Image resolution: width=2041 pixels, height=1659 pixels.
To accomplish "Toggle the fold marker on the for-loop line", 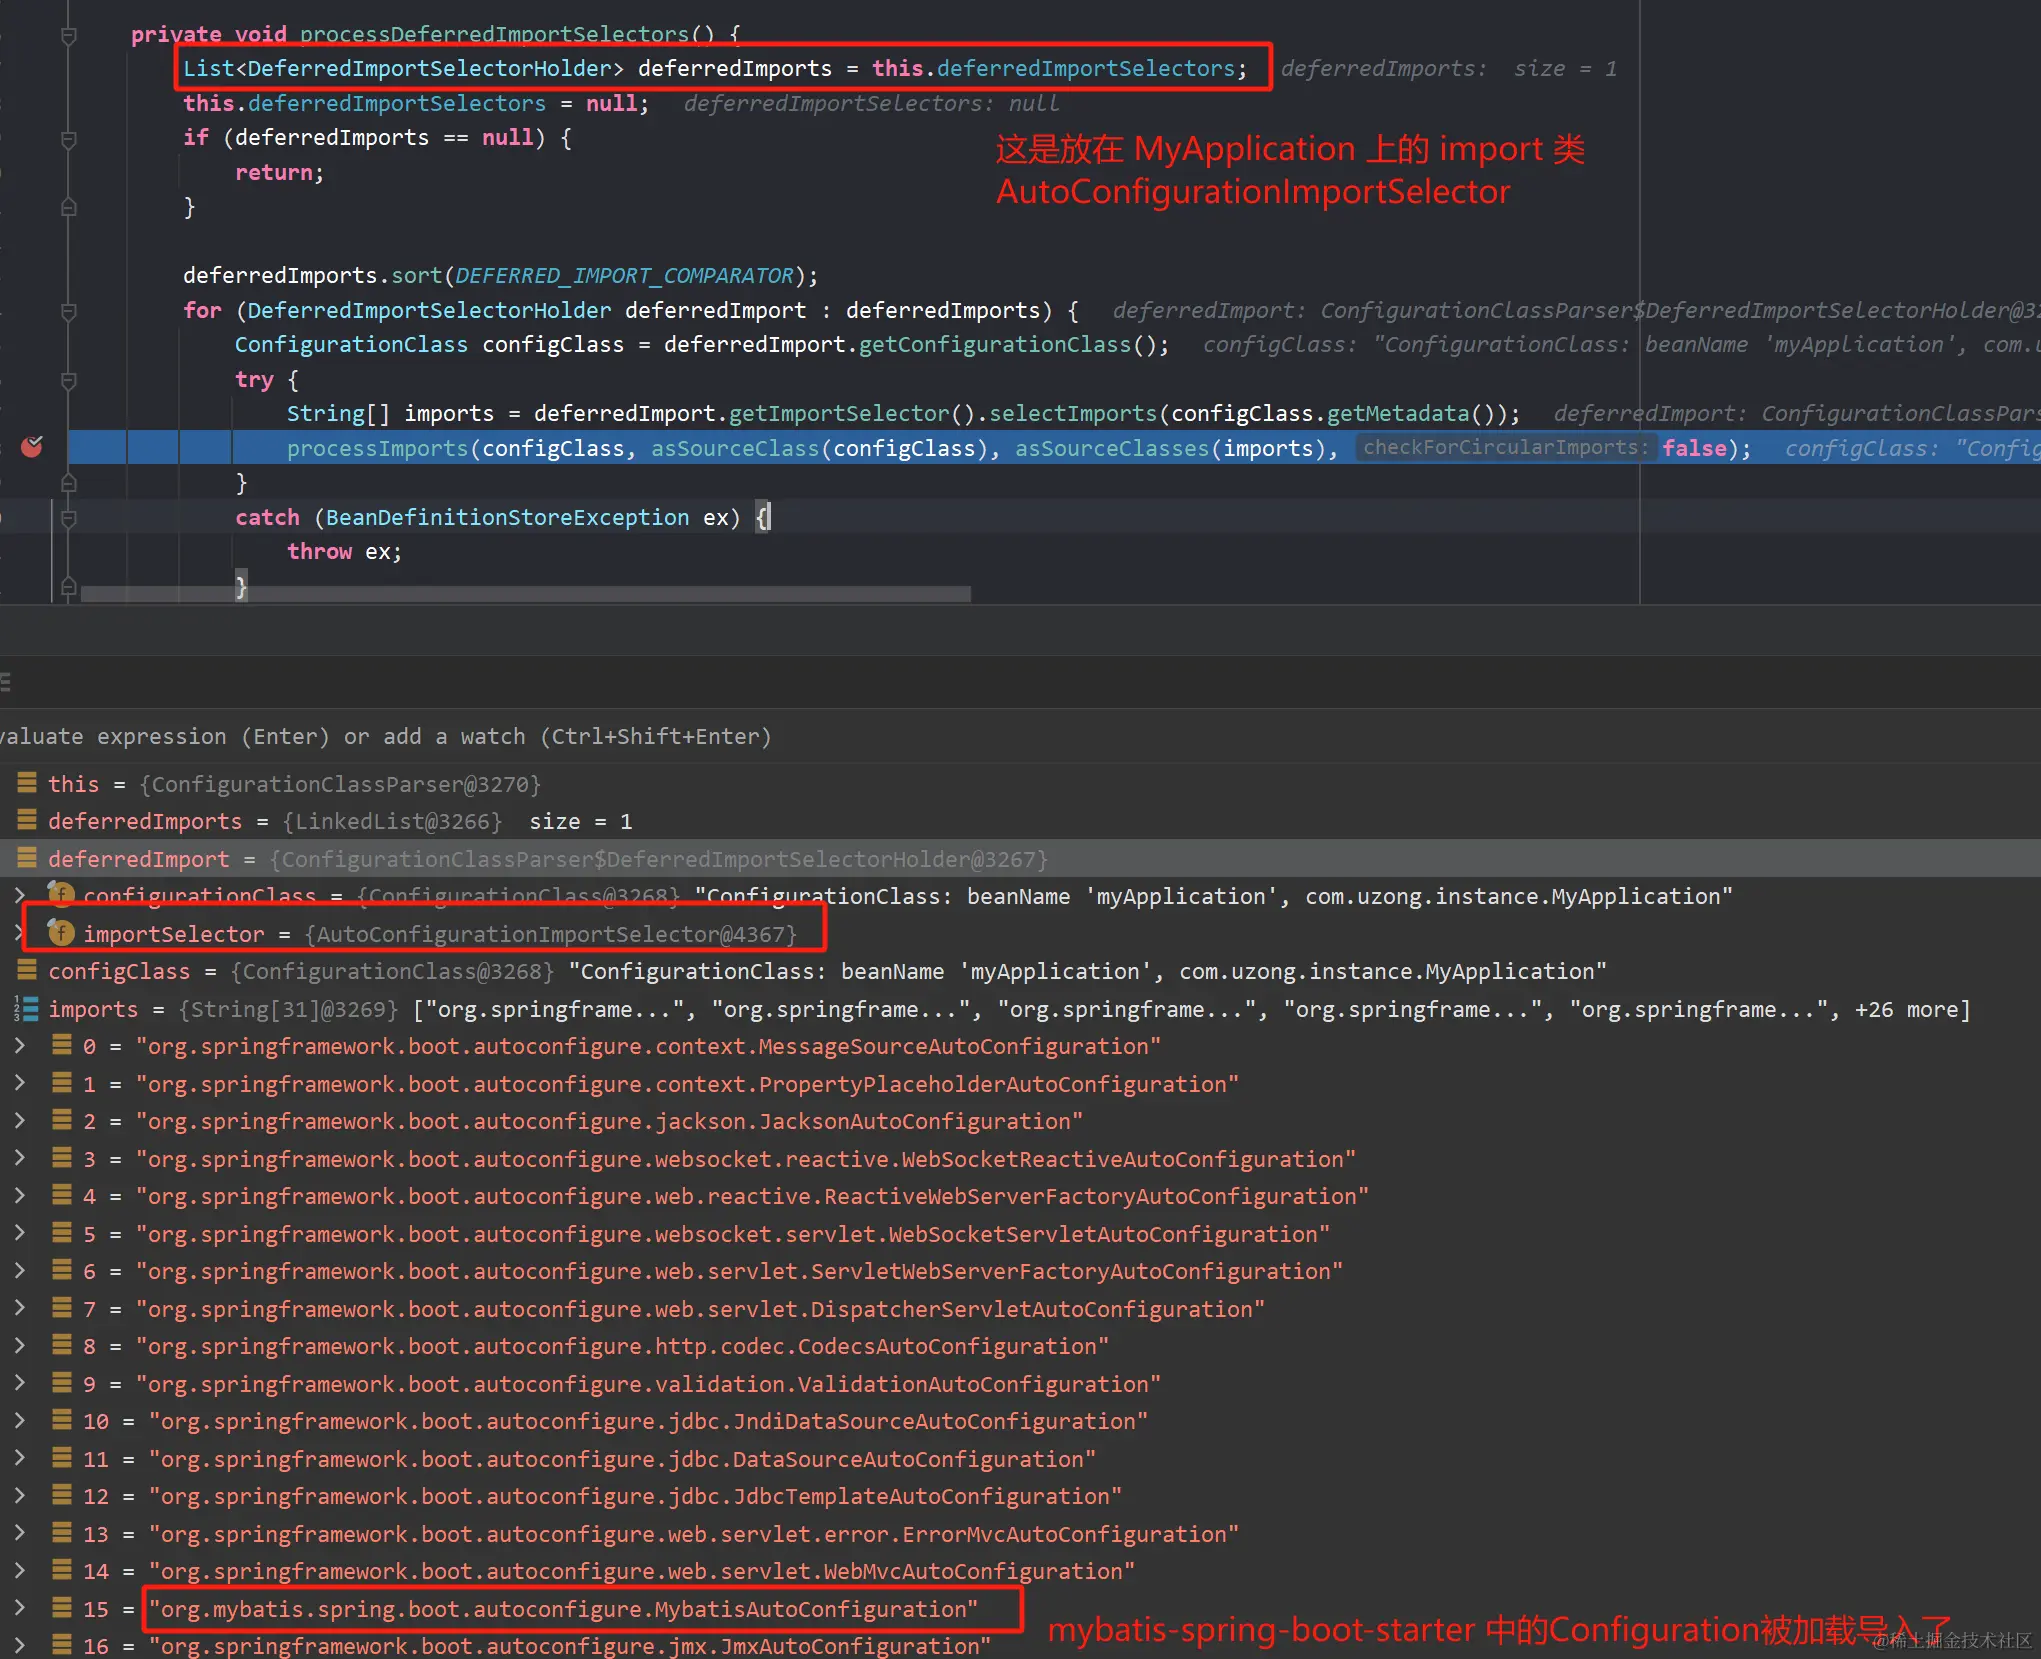I will point(69,311).
